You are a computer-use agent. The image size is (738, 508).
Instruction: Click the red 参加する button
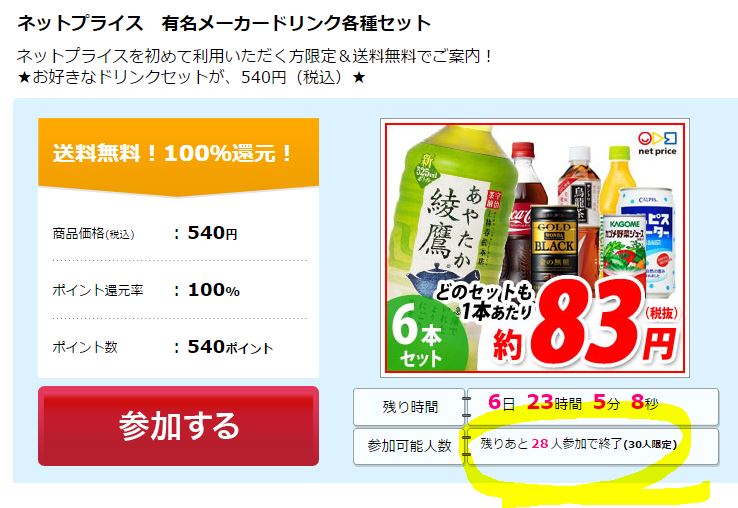178,426
